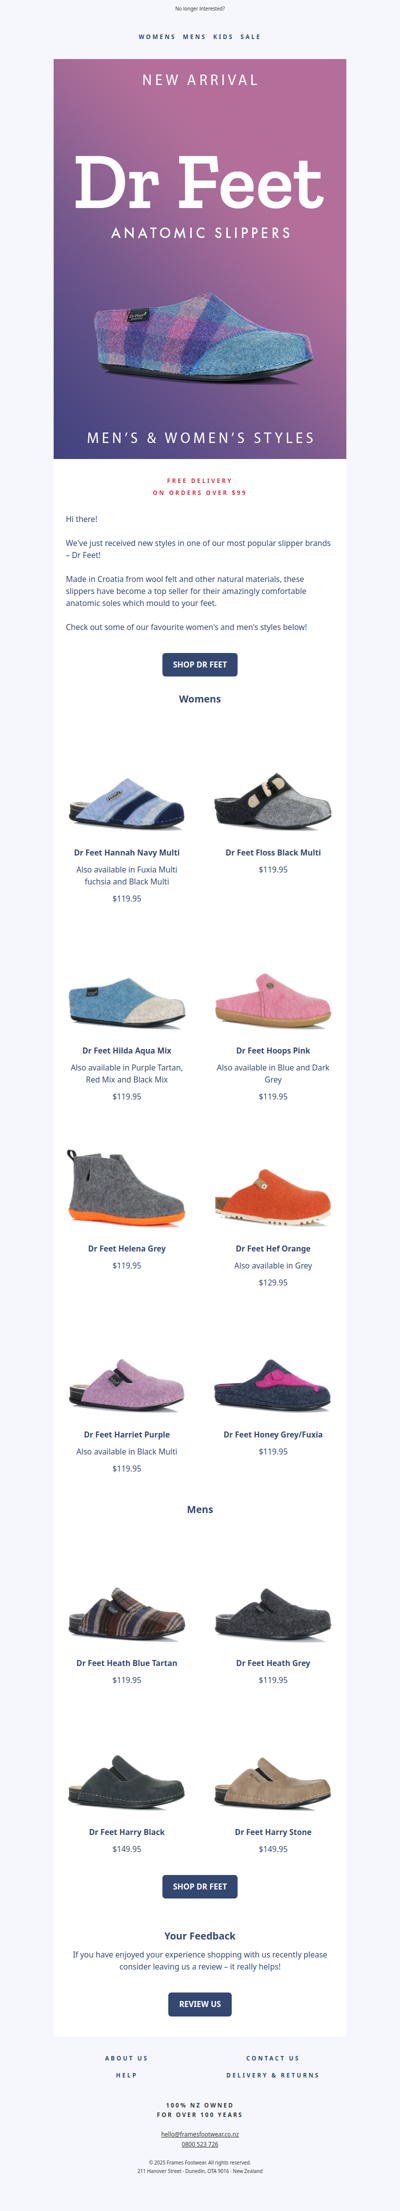400x2211 pixels.
Task: Select the Dr Feet Hoops Pink title
Action: [273, 1051]
